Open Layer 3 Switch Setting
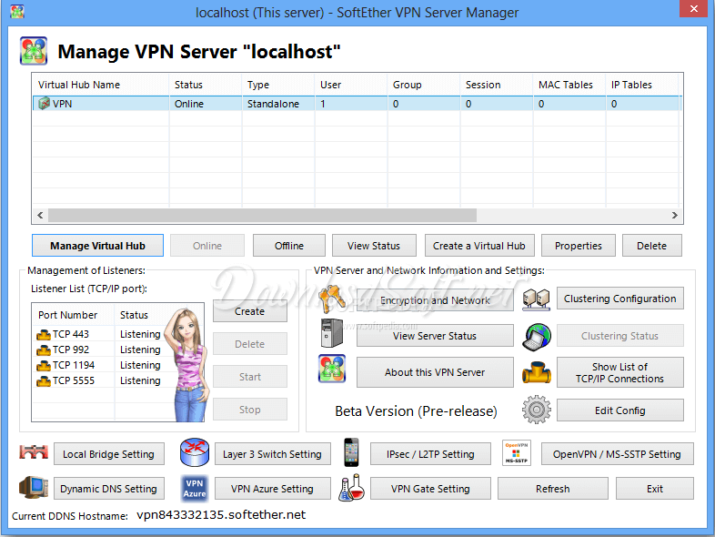This screenshot has width=715, height=537. [273, 454]
